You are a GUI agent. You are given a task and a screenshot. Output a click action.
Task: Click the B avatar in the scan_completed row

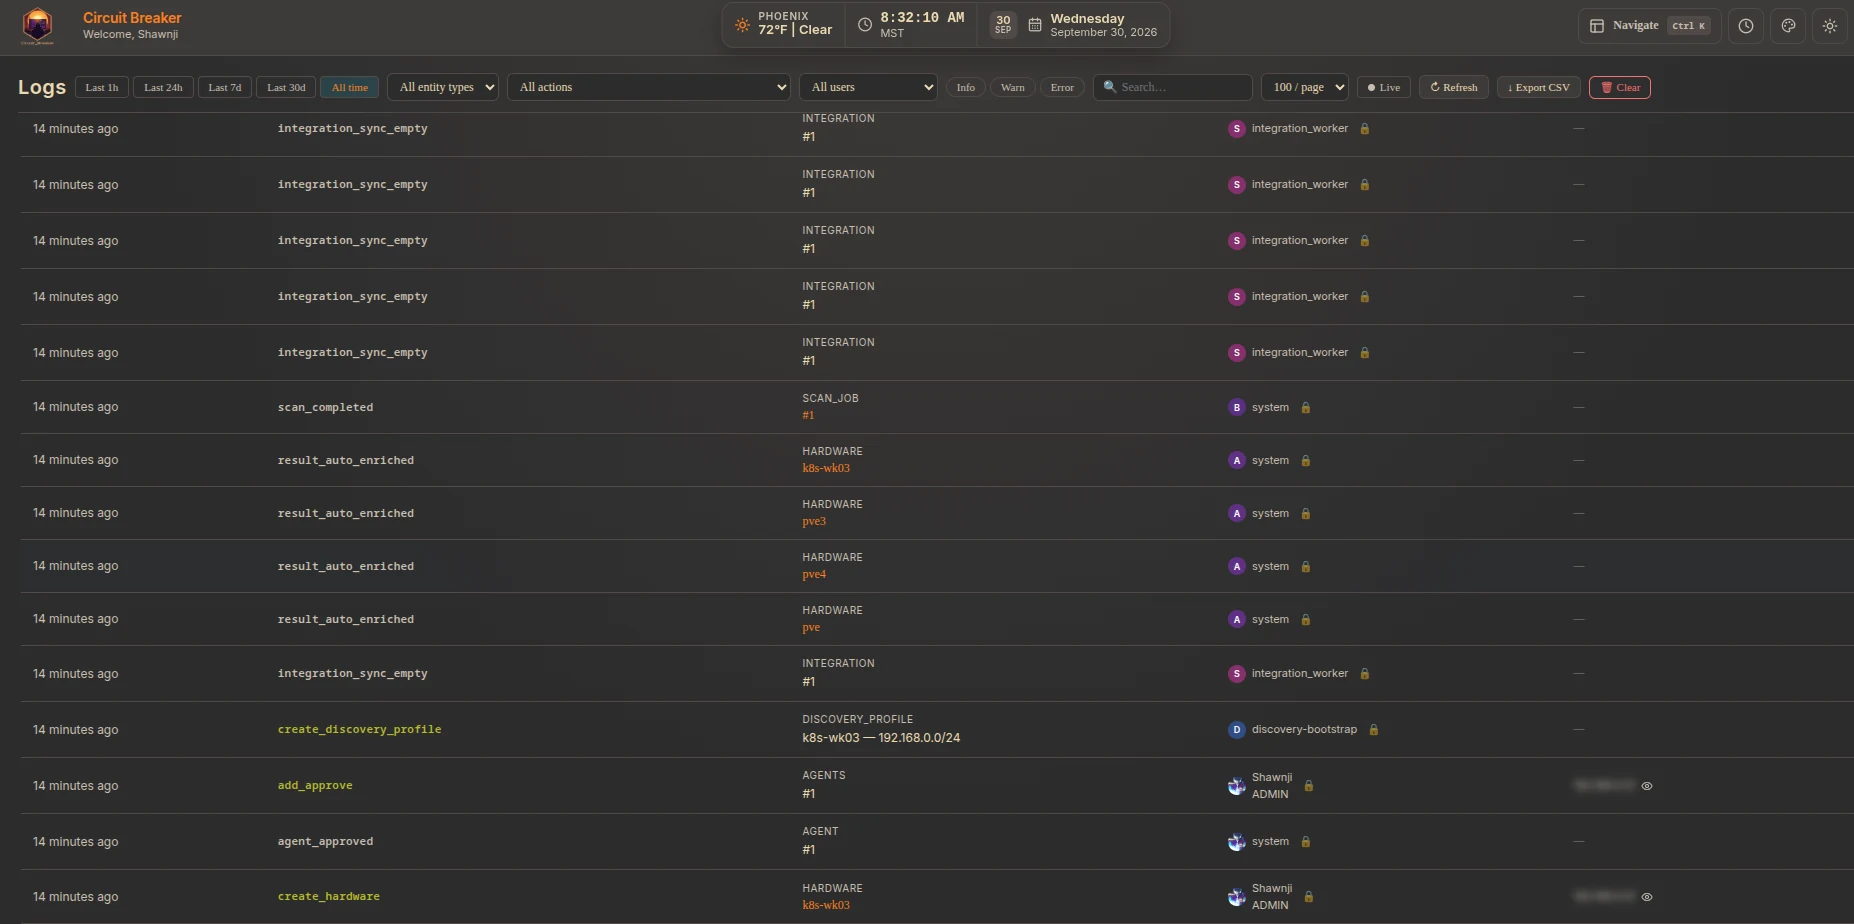point(1237,407)
